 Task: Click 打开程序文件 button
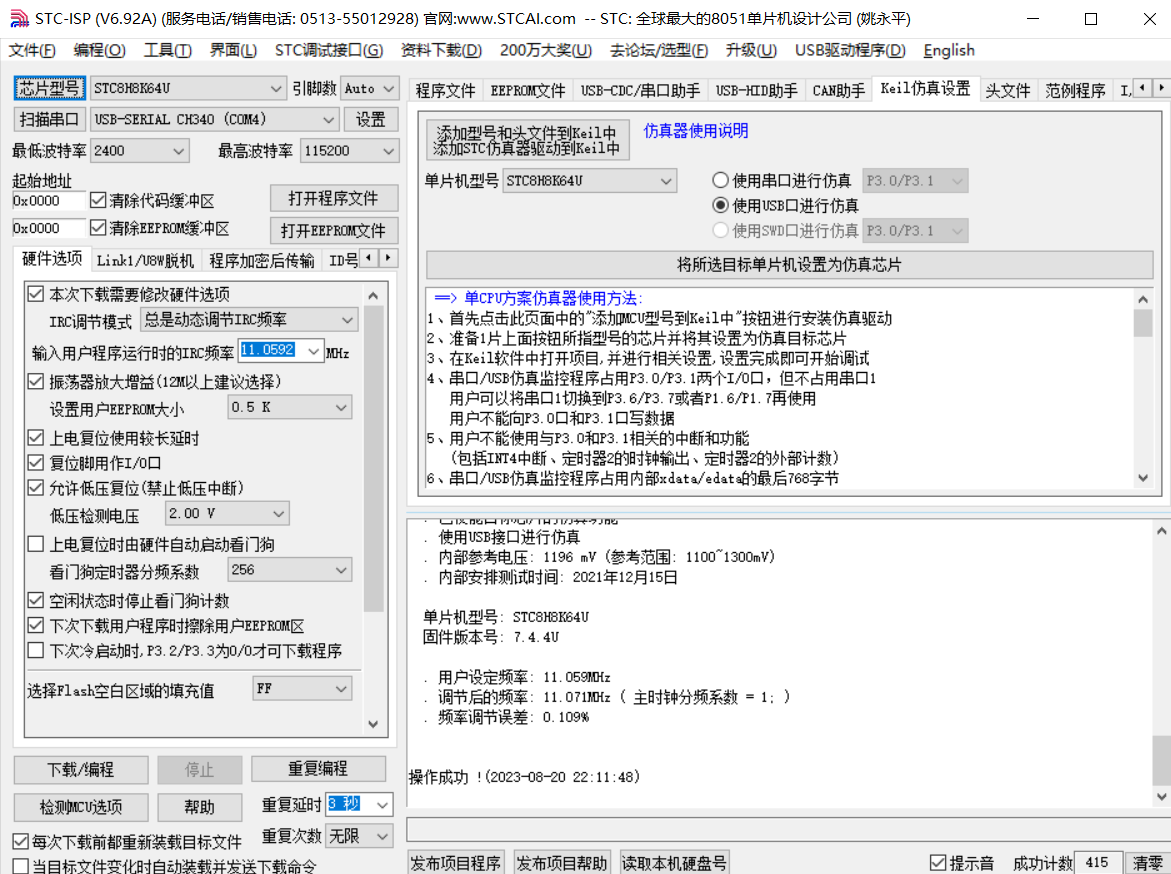334,198
